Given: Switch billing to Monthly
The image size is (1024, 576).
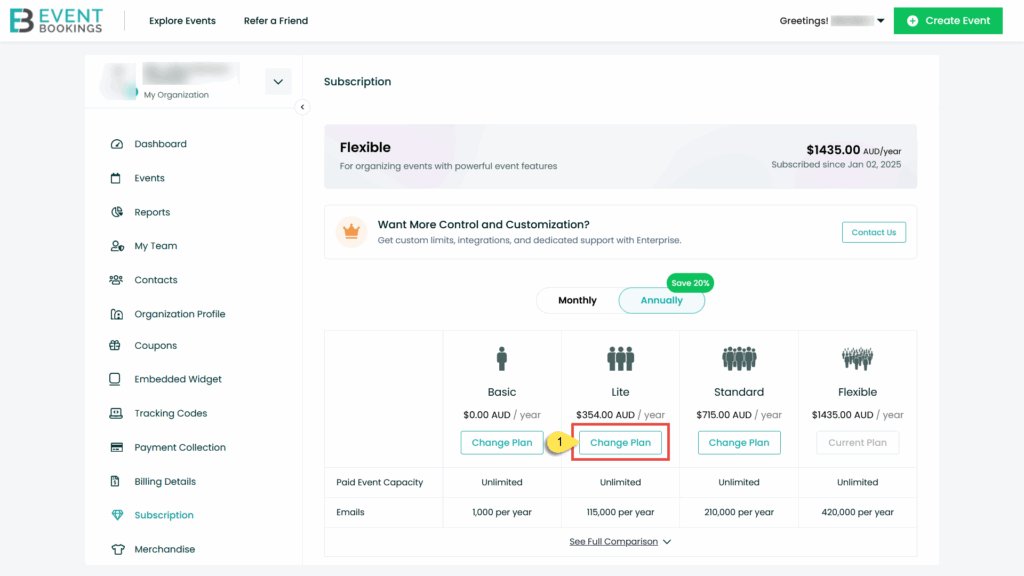Looking at the screenshot, I should (x=577, y=300).
